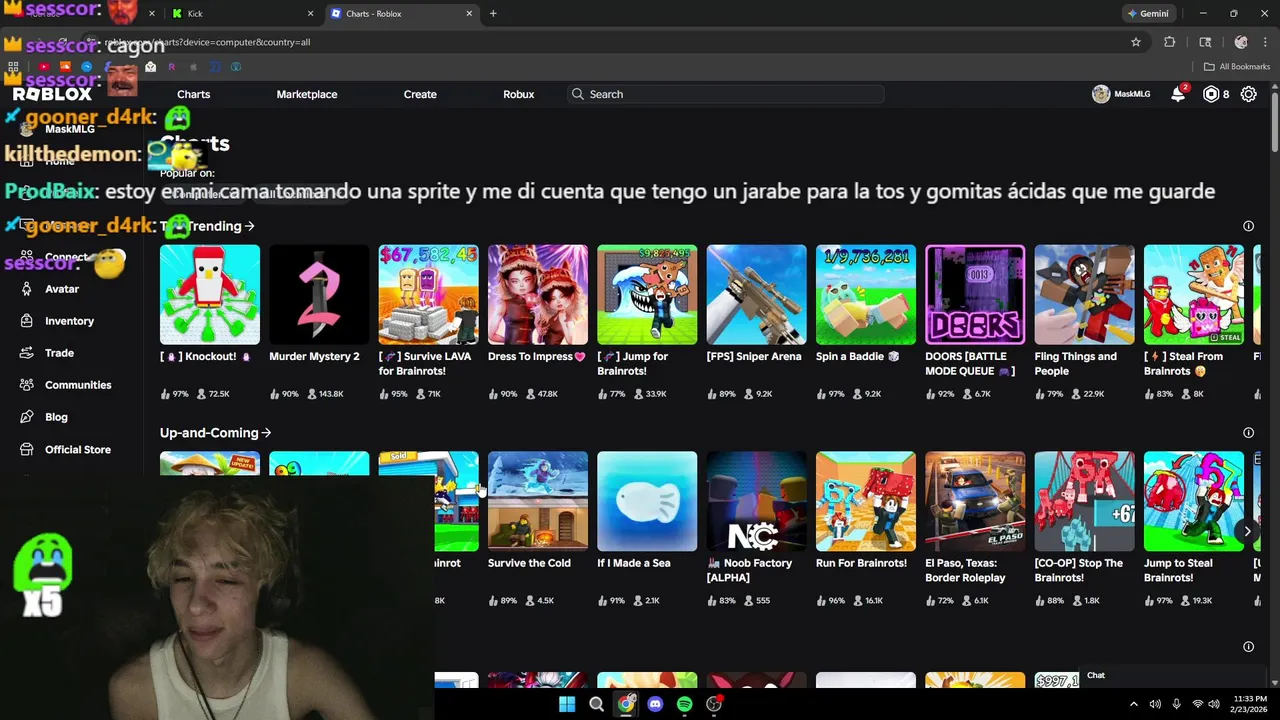Open the DOORS game thumbnail

click(x=975, y=295)
